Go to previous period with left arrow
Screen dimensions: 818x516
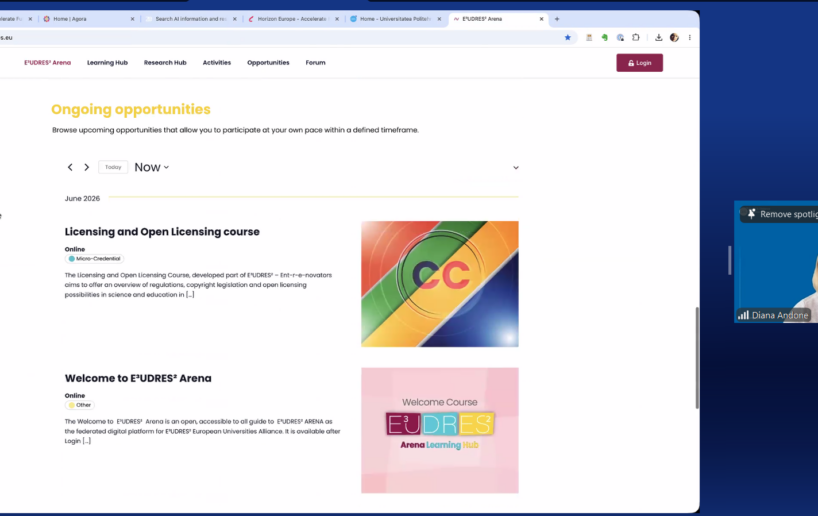click(x=70, y=167)
